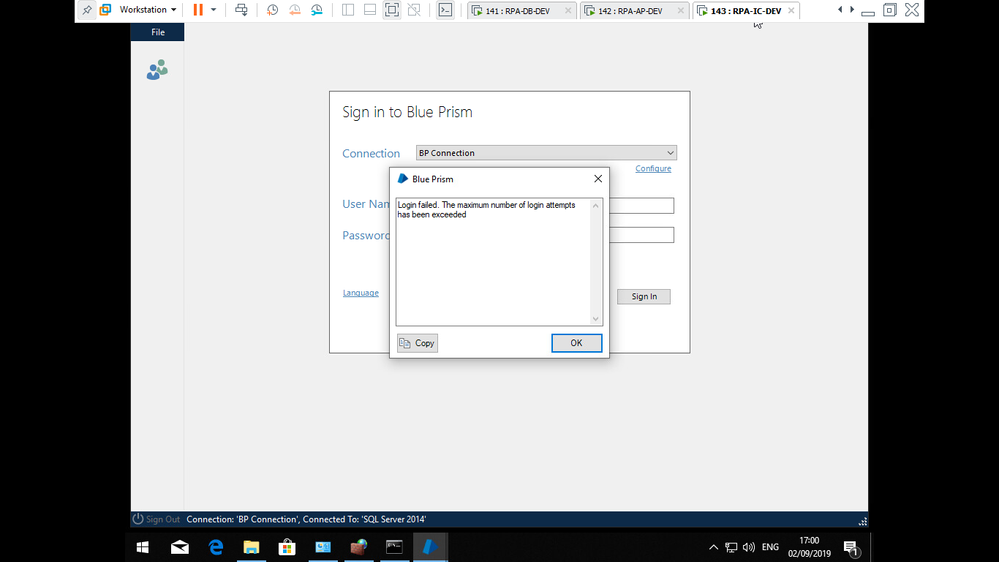Enter full screen mode icon
This screenshot has height=562, width=999.
click(392, 10)
